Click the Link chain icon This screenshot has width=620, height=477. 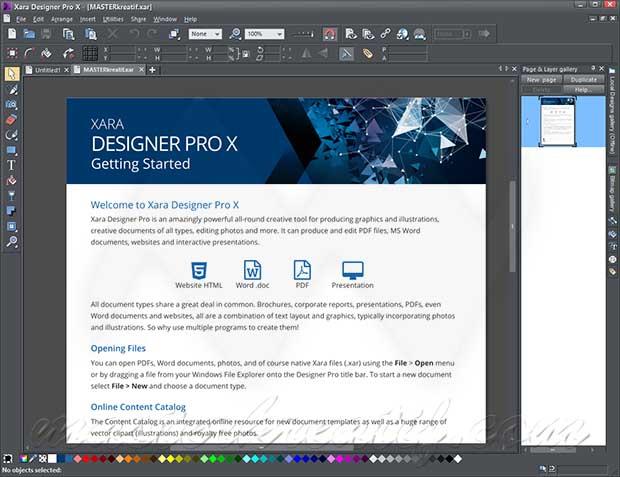386,34
